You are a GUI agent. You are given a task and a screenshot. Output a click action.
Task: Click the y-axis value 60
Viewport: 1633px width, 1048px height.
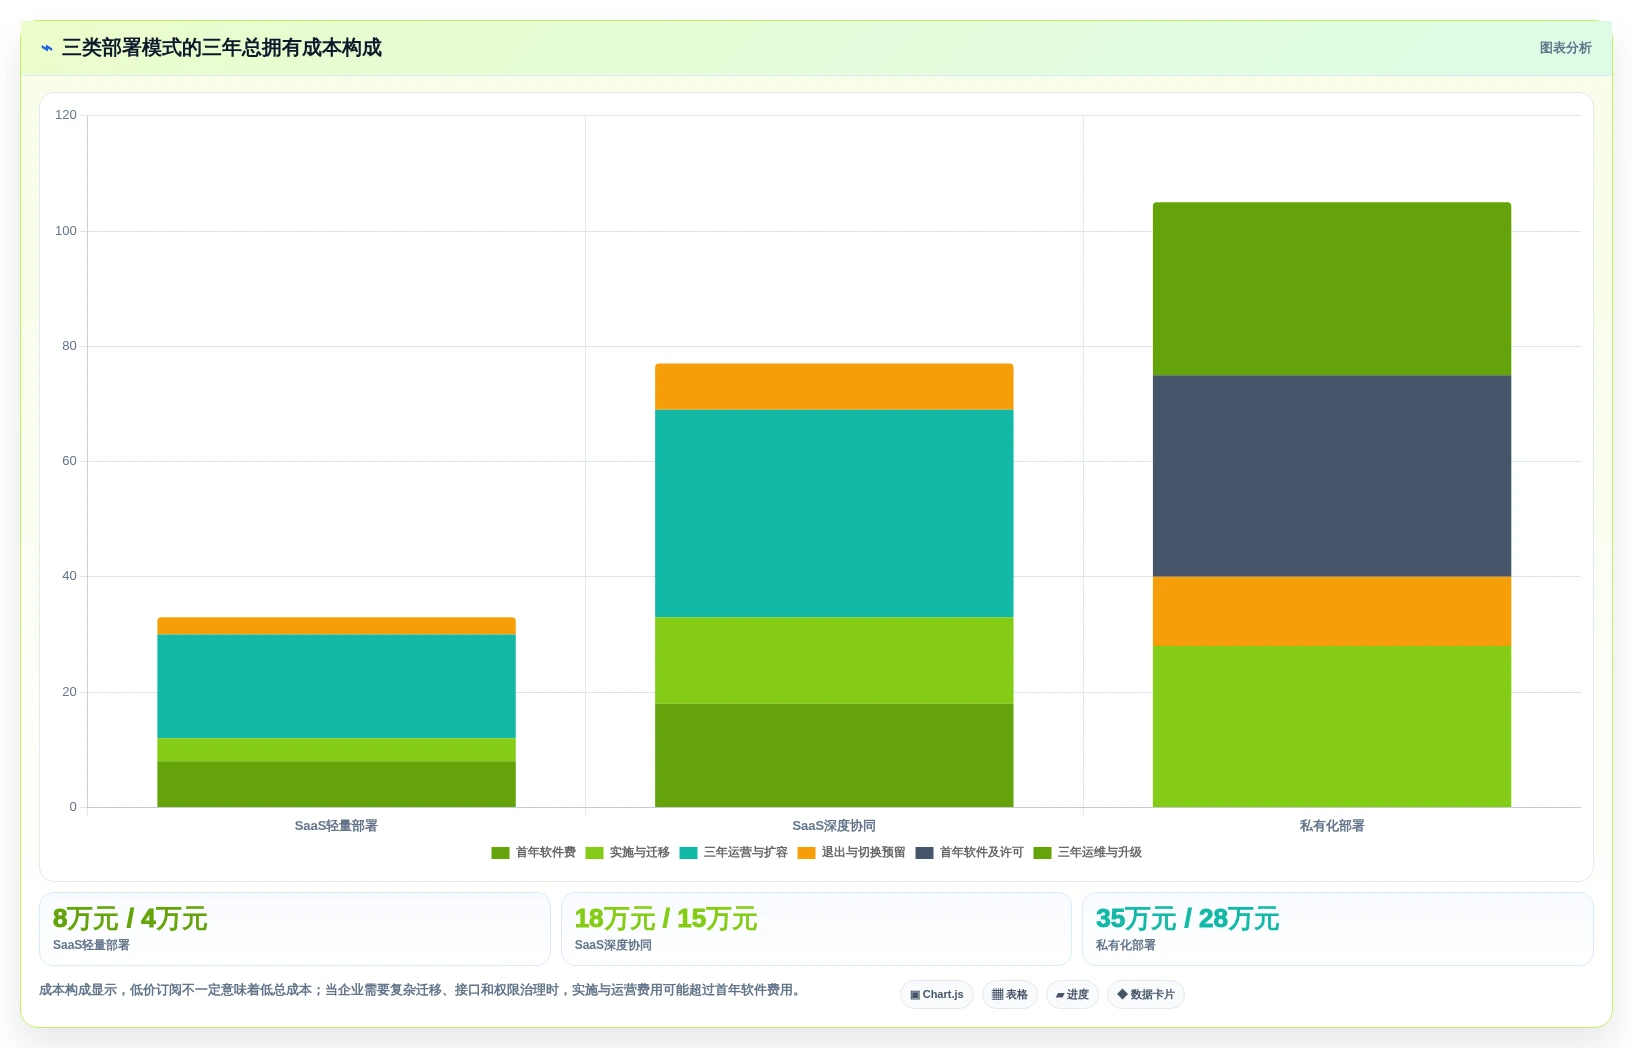point(69,461)
